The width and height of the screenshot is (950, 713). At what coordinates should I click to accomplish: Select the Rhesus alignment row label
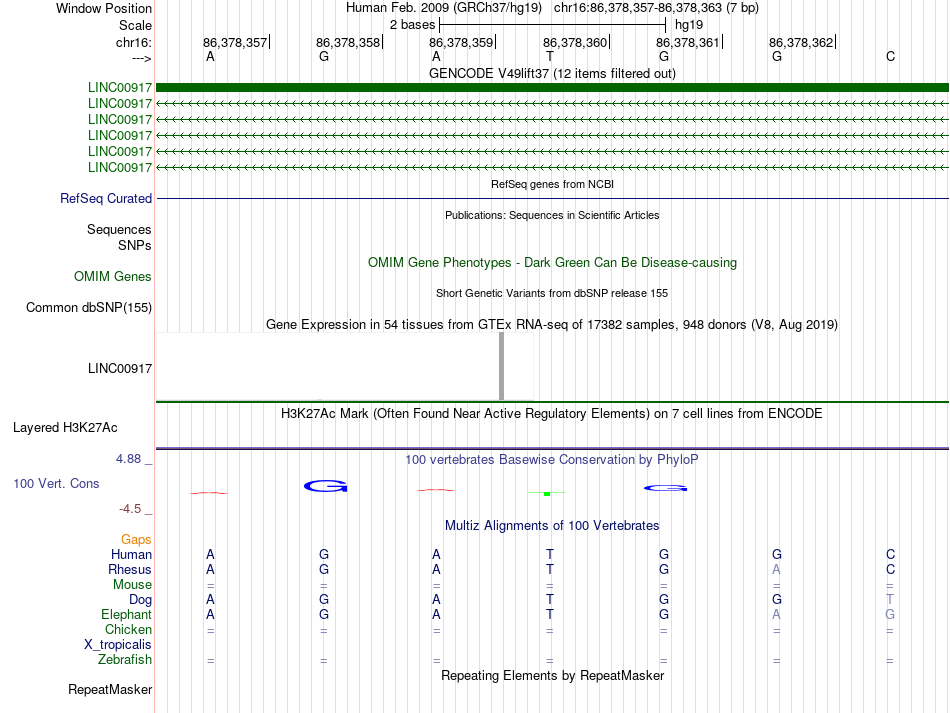click(130, 569)
